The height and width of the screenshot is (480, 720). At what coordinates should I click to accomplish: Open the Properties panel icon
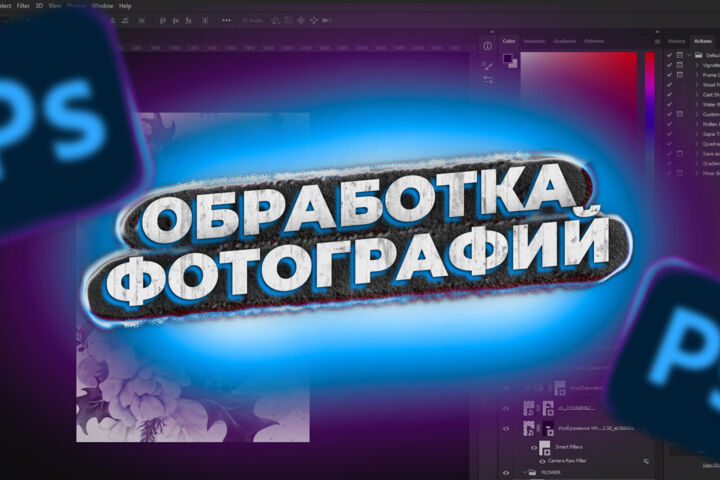tap(488, 46)
